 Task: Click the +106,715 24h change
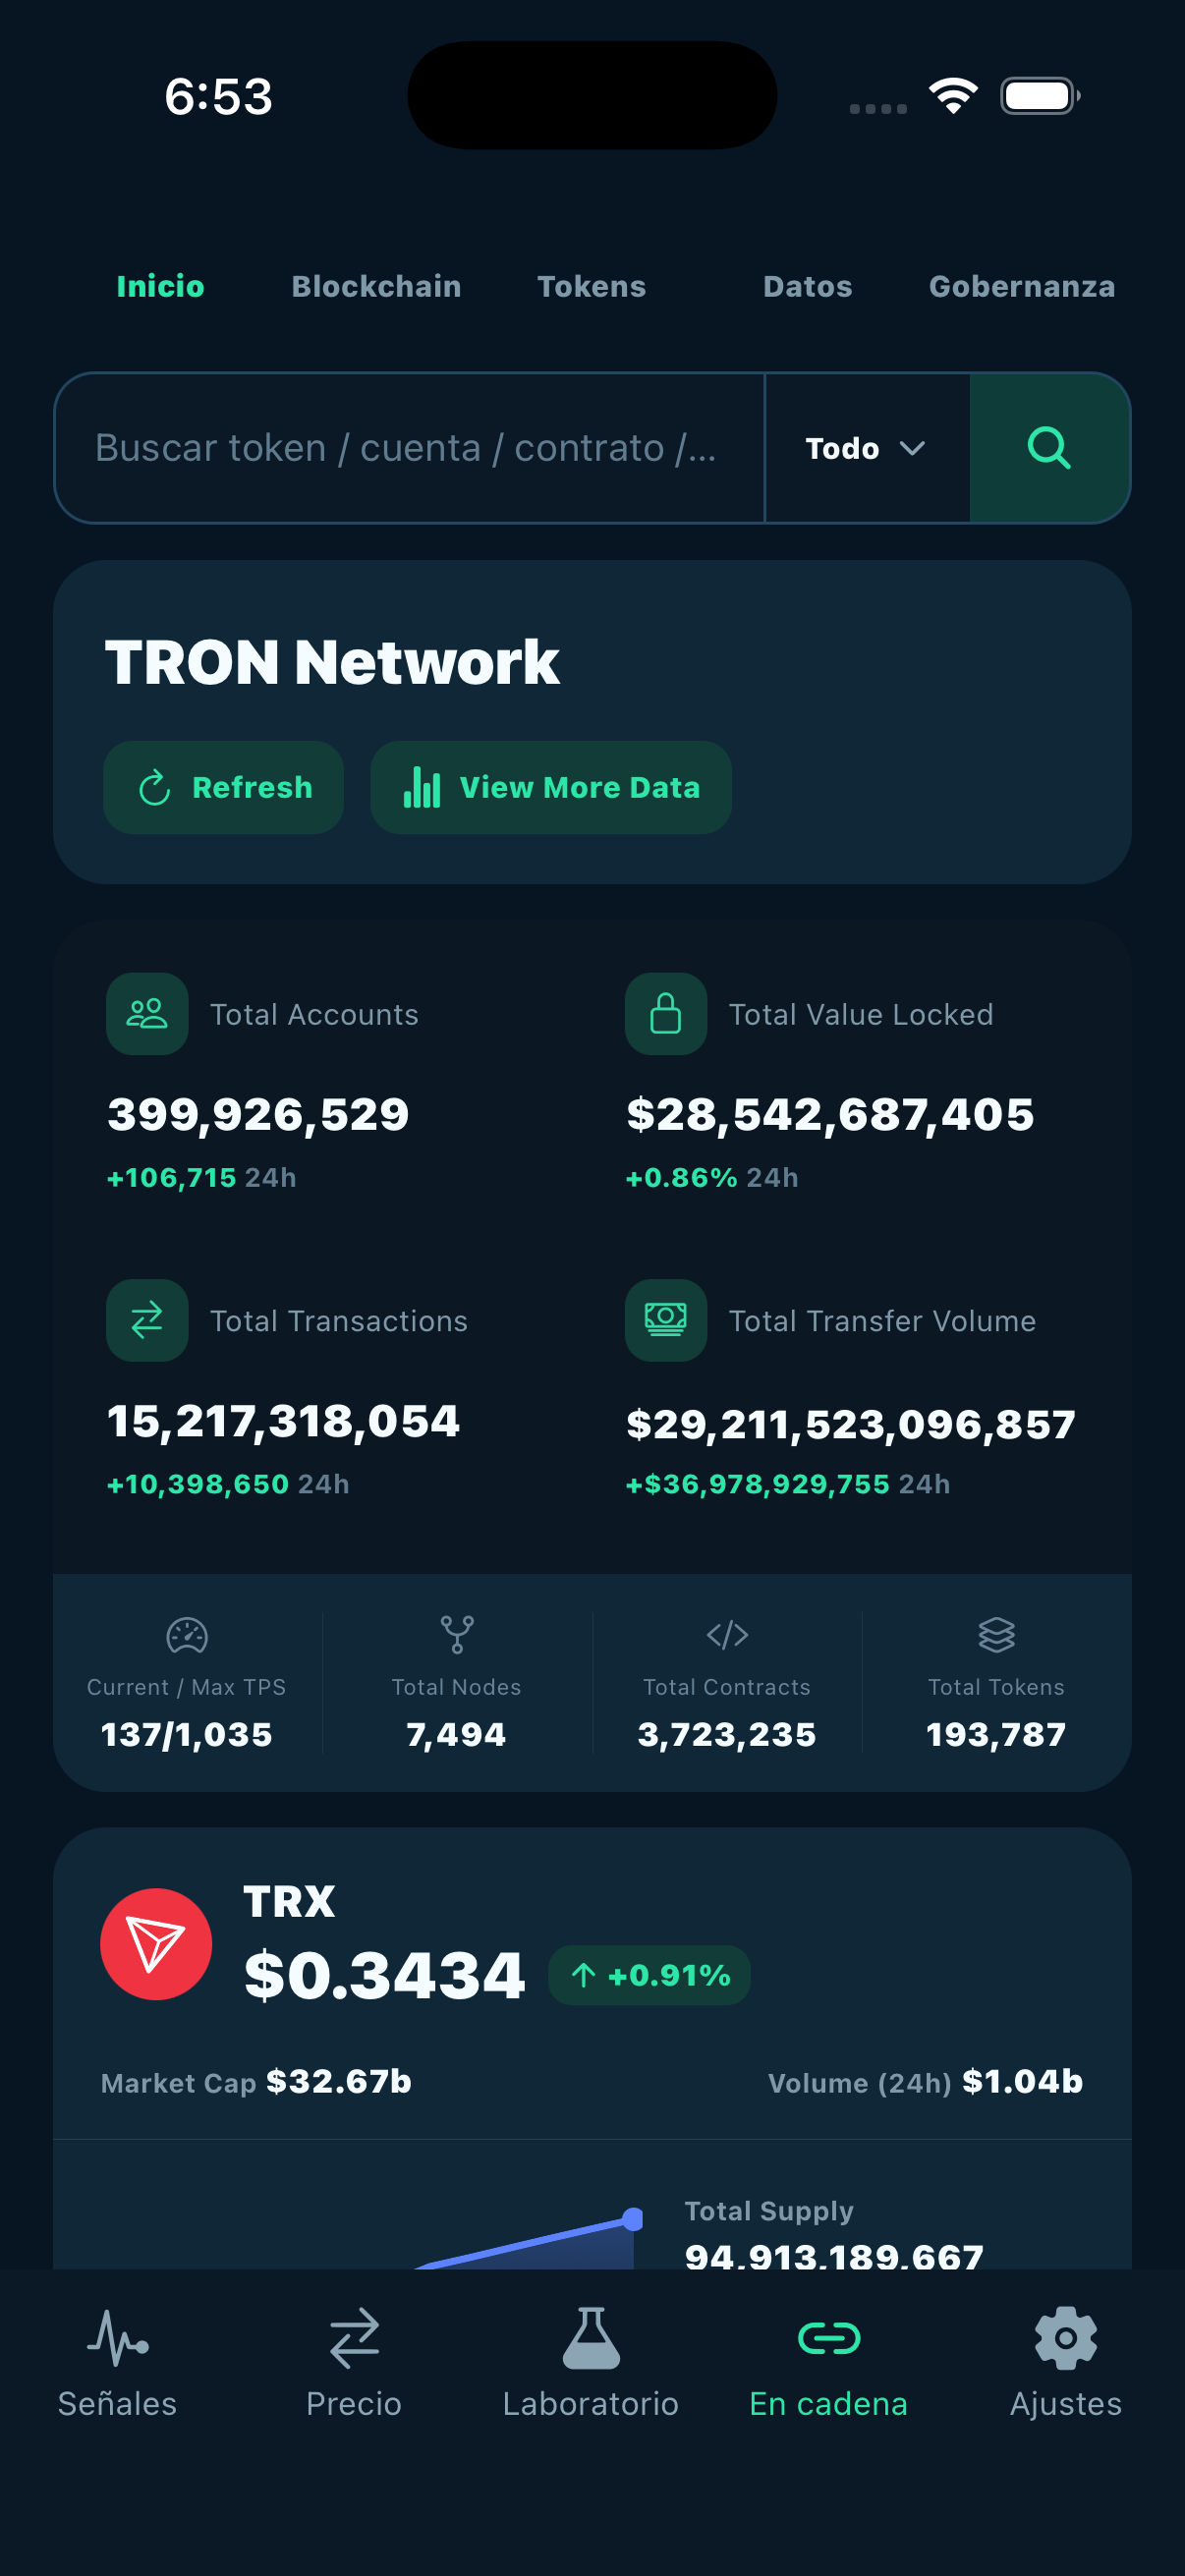pos(202,1178)
